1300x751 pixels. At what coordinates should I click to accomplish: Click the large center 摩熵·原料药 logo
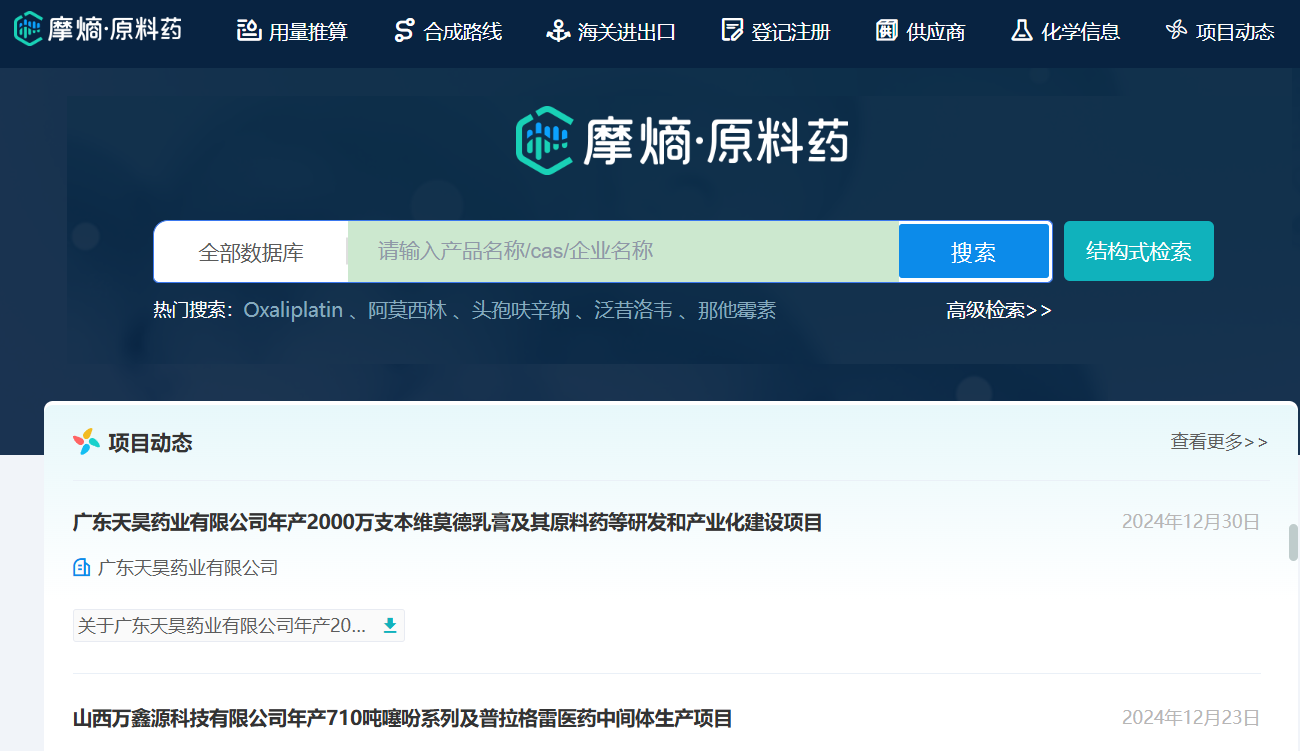point(682,140)
